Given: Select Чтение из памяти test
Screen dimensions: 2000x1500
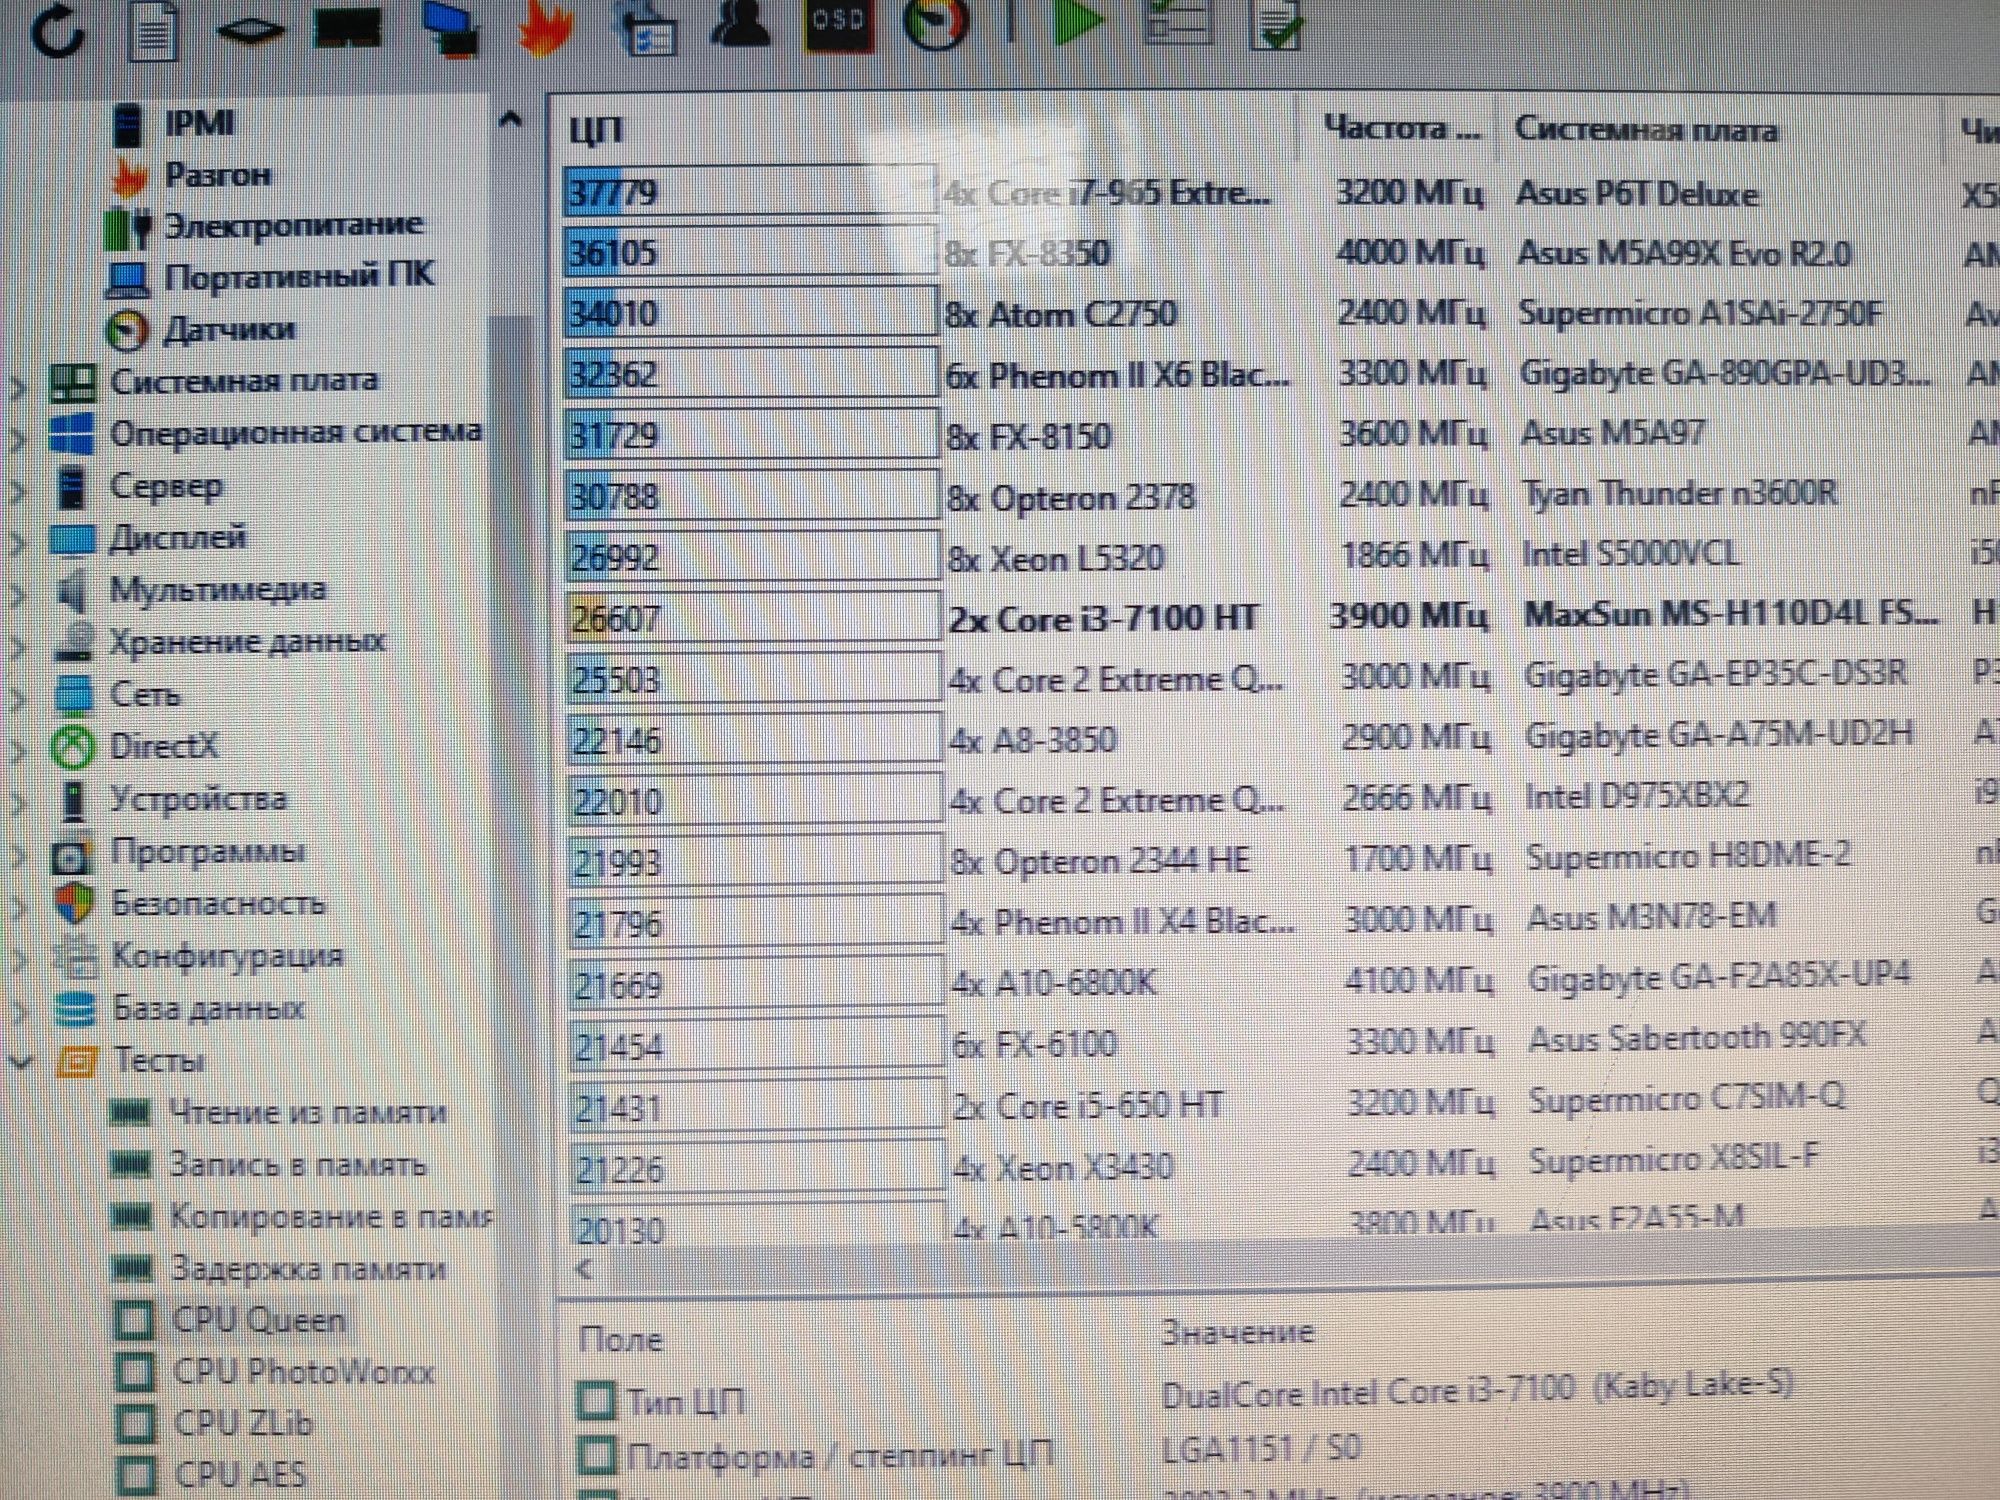Looking at the screenshot, I should [x=307, y=1112].
